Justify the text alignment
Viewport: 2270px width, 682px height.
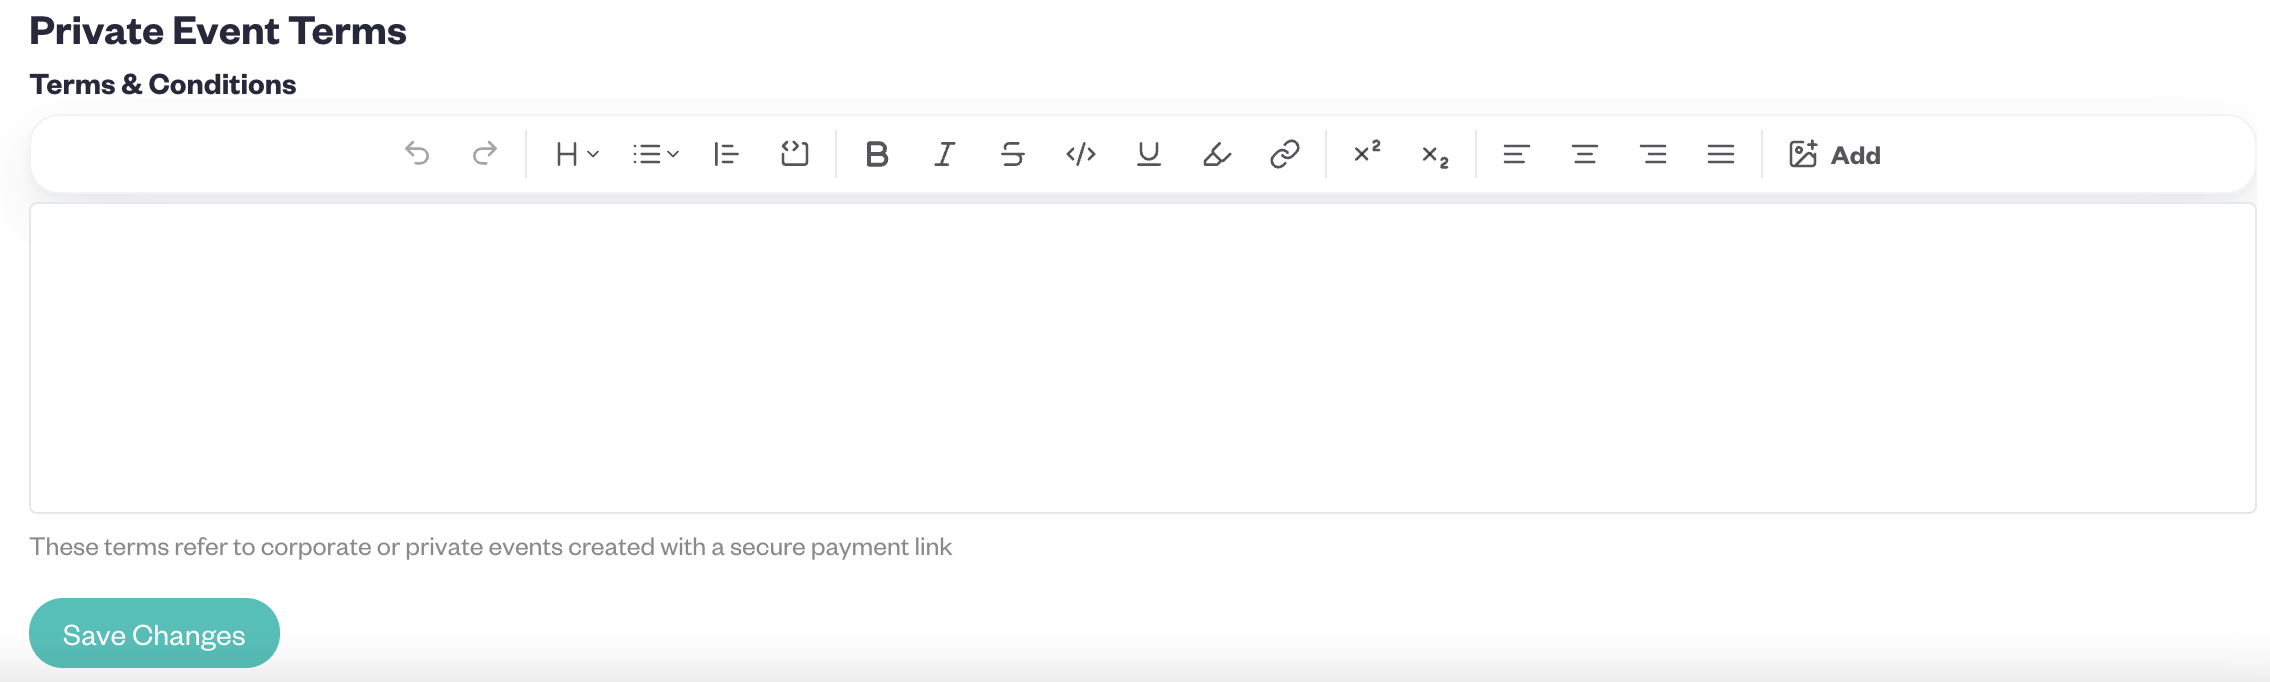click(x=1721, y=154)
